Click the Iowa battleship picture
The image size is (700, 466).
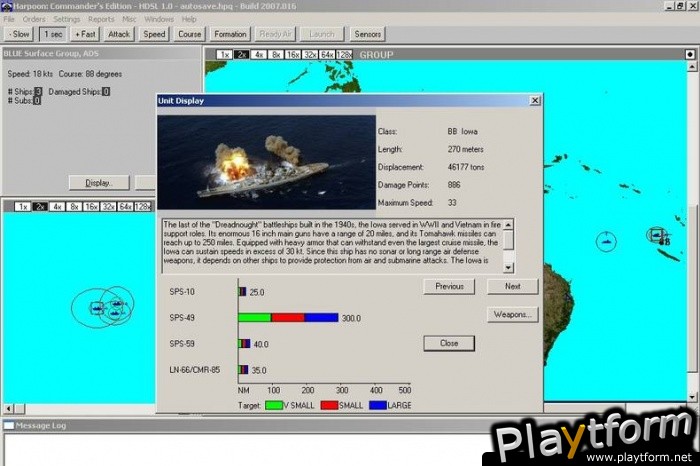267,162
